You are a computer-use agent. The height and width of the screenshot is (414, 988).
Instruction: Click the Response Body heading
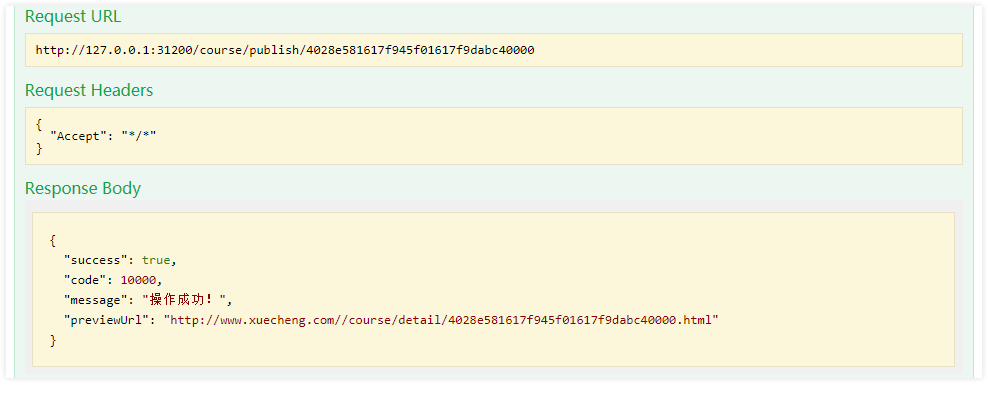click(x=83, y=188)
